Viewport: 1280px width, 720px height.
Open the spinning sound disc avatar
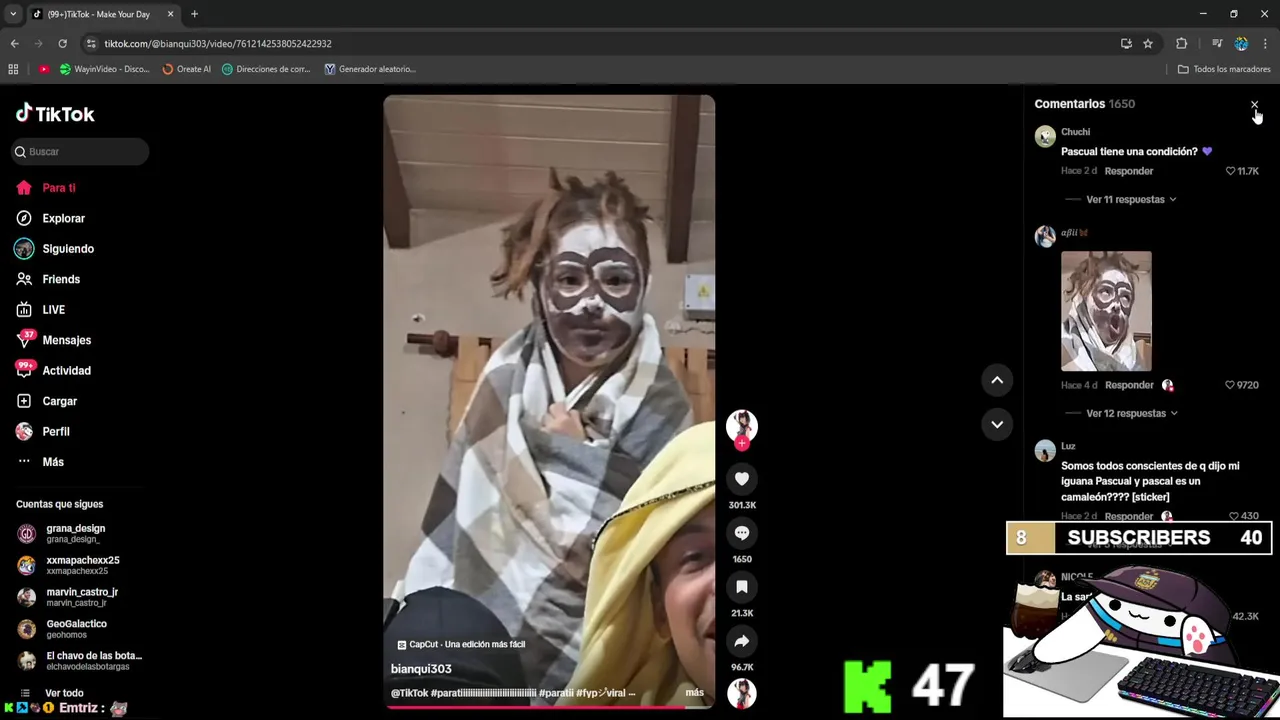tap(742, 693)
